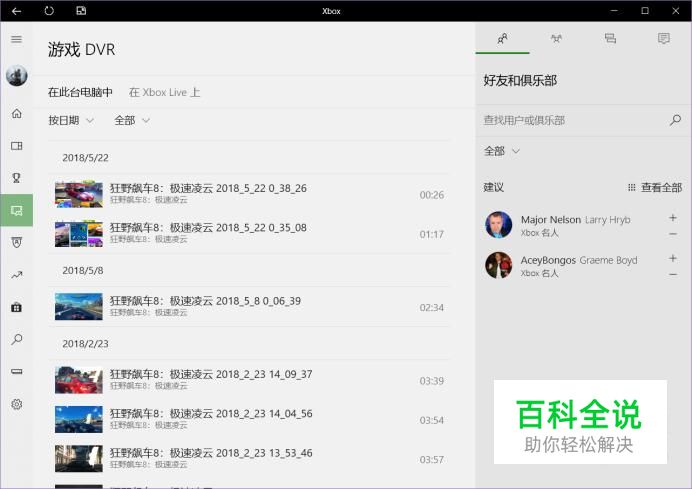The width and height of the screenshot is (692, 489).
Task: Add AceyBongos as friend with plus
Action: point(673,258)
